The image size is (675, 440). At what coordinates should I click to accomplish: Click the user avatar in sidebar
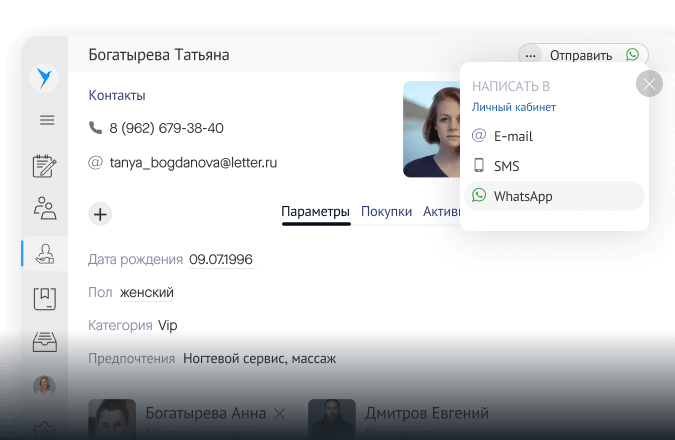pyautogui.click(x=45, y=386)
